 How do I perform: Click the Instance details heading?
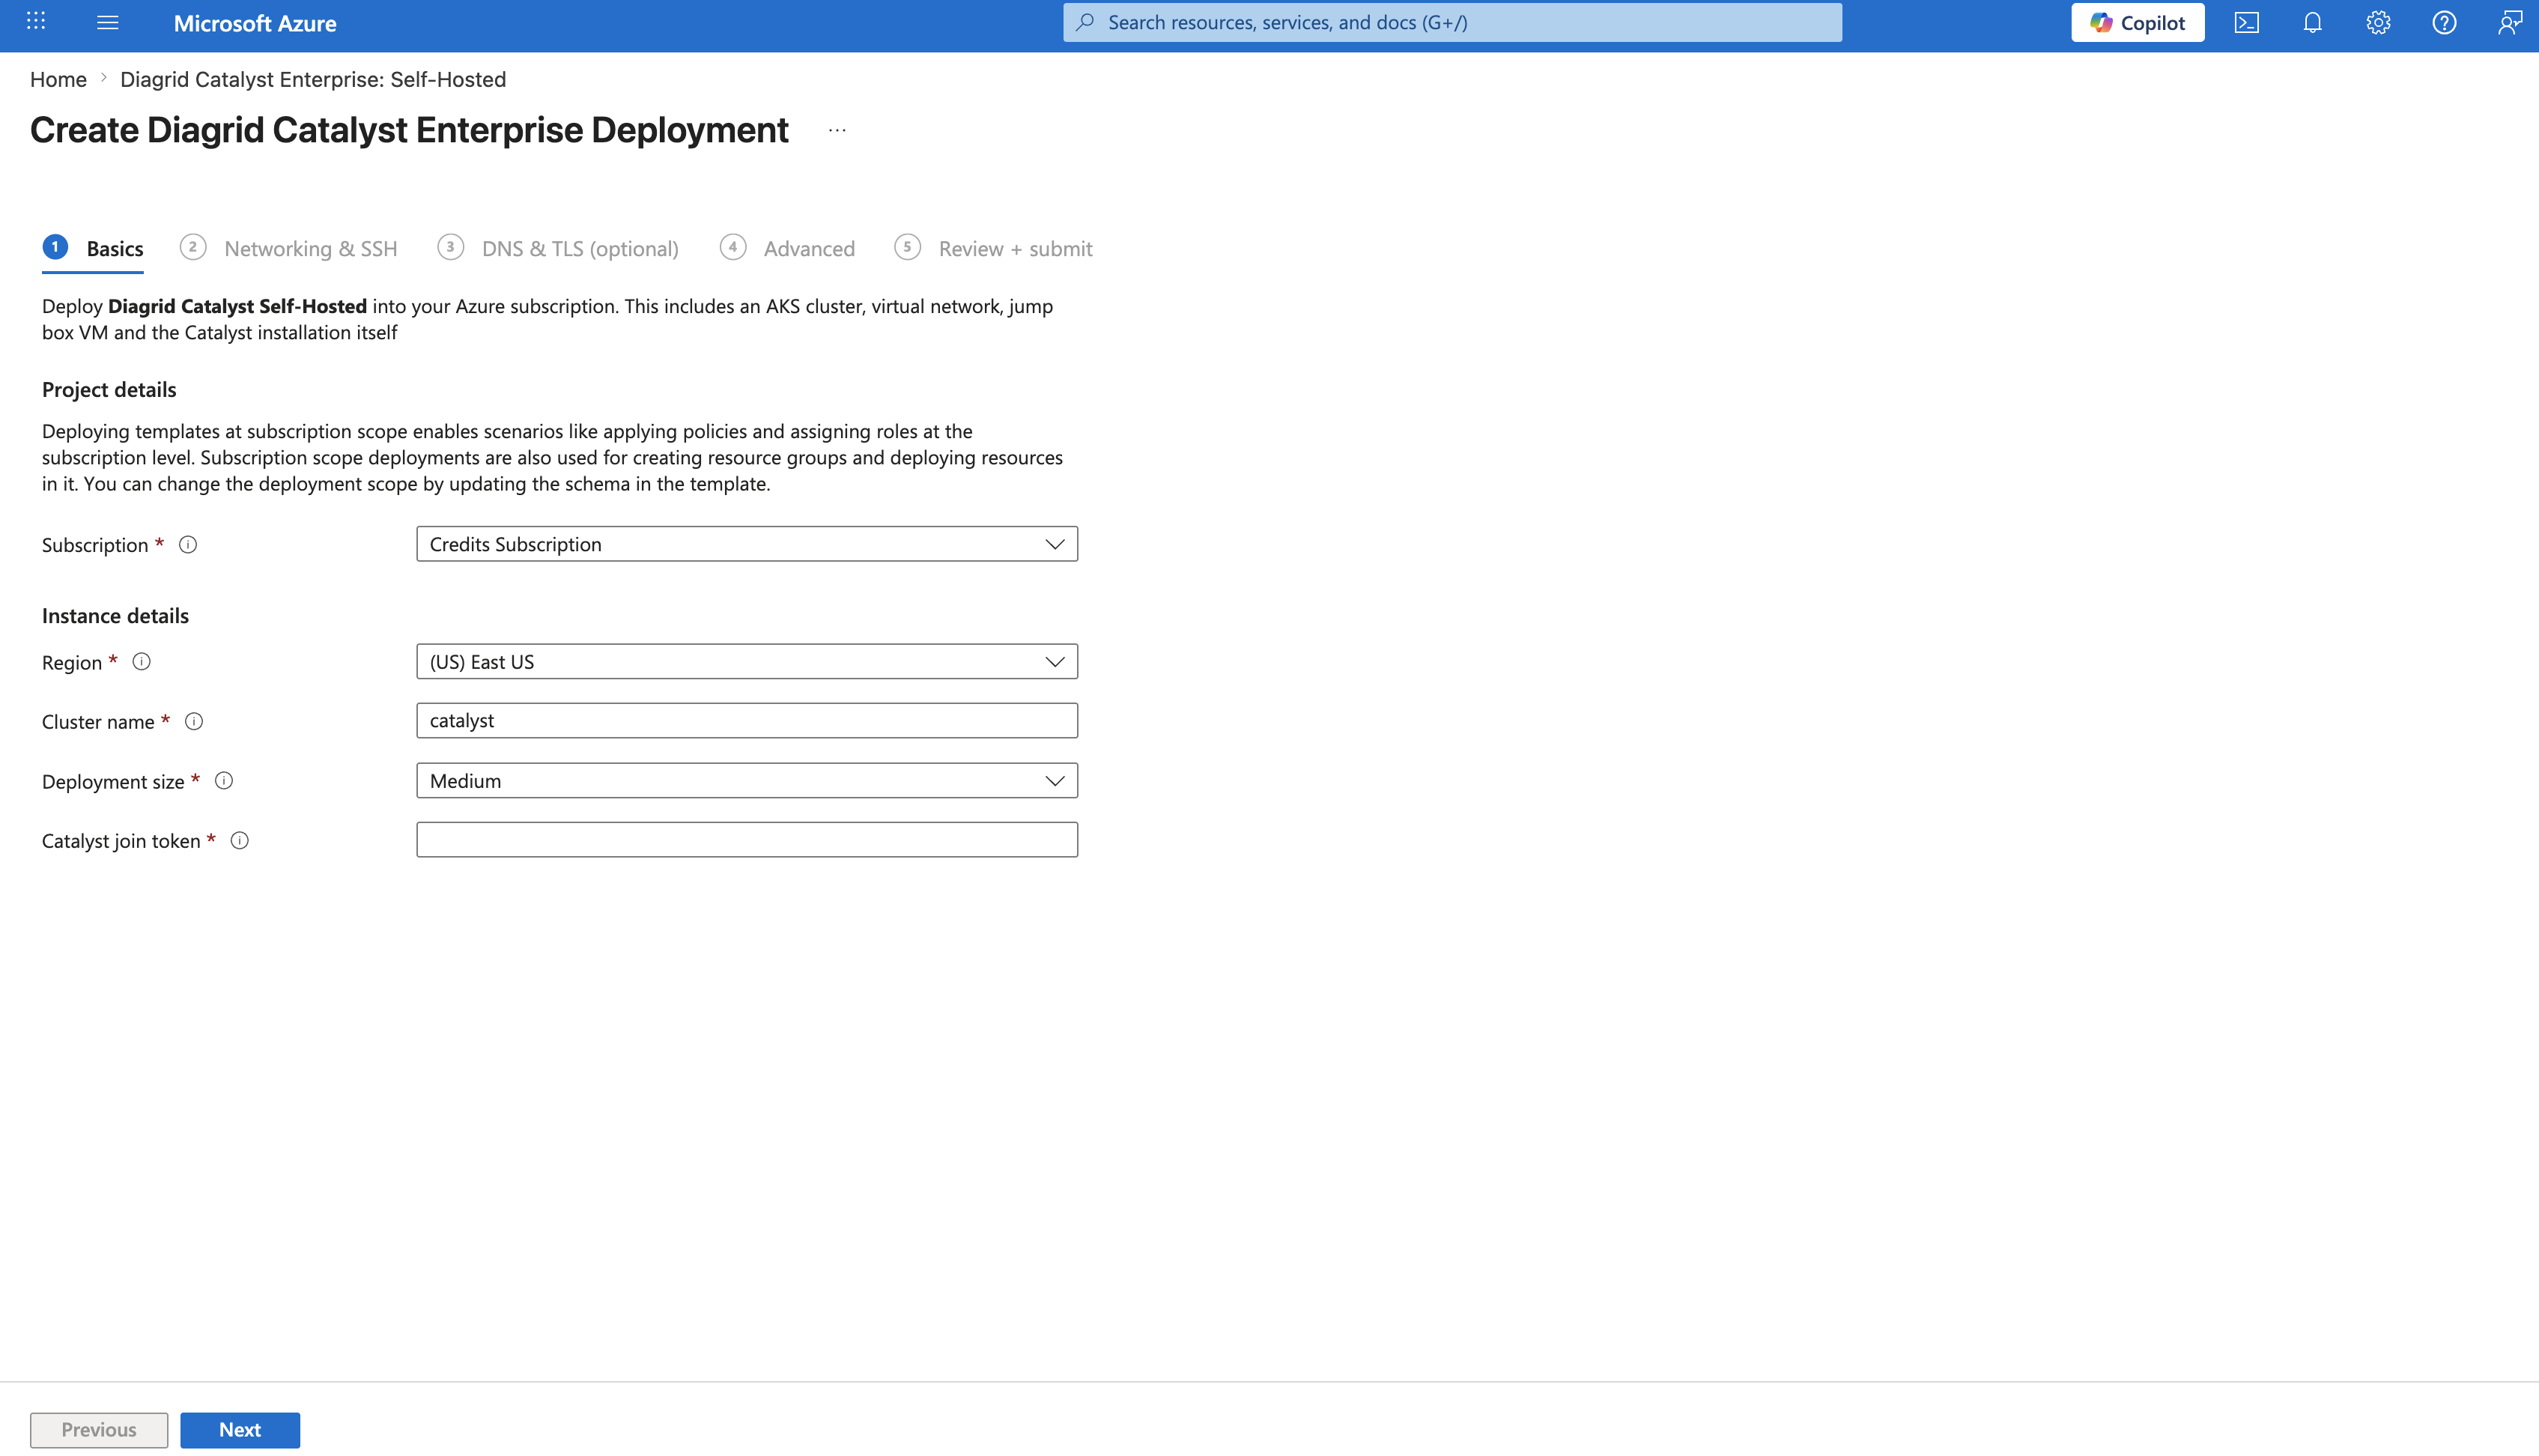pyautogui.click(x=115, y=615)
